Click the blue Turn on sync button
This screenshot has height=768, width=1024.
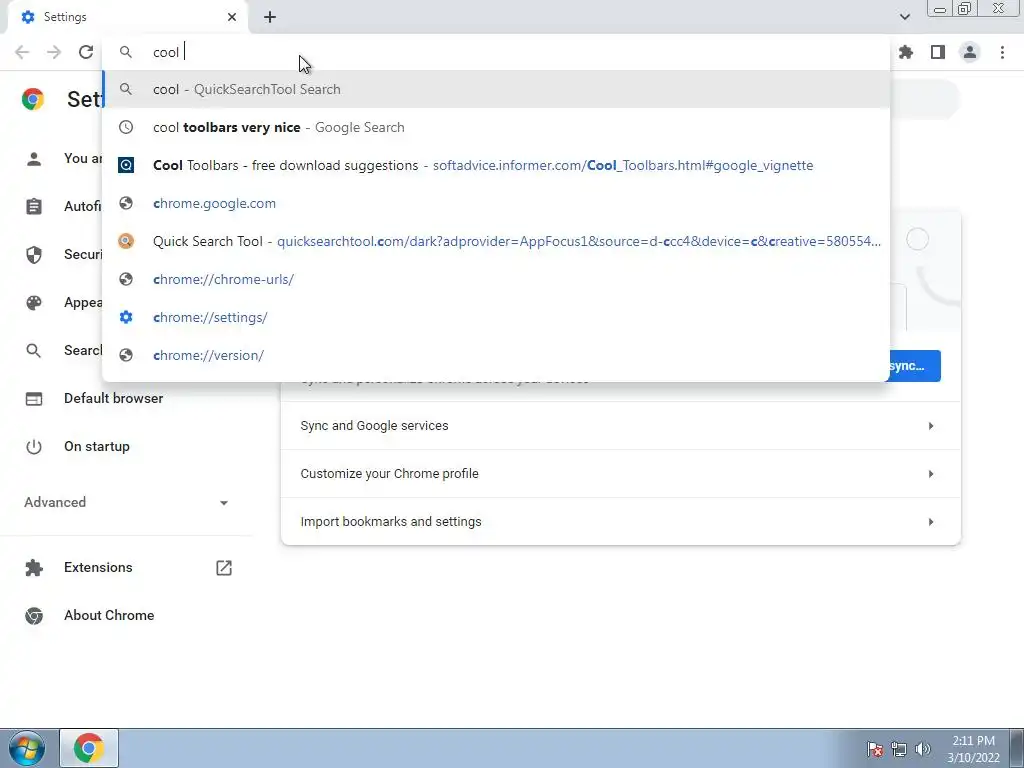(915, 366)
